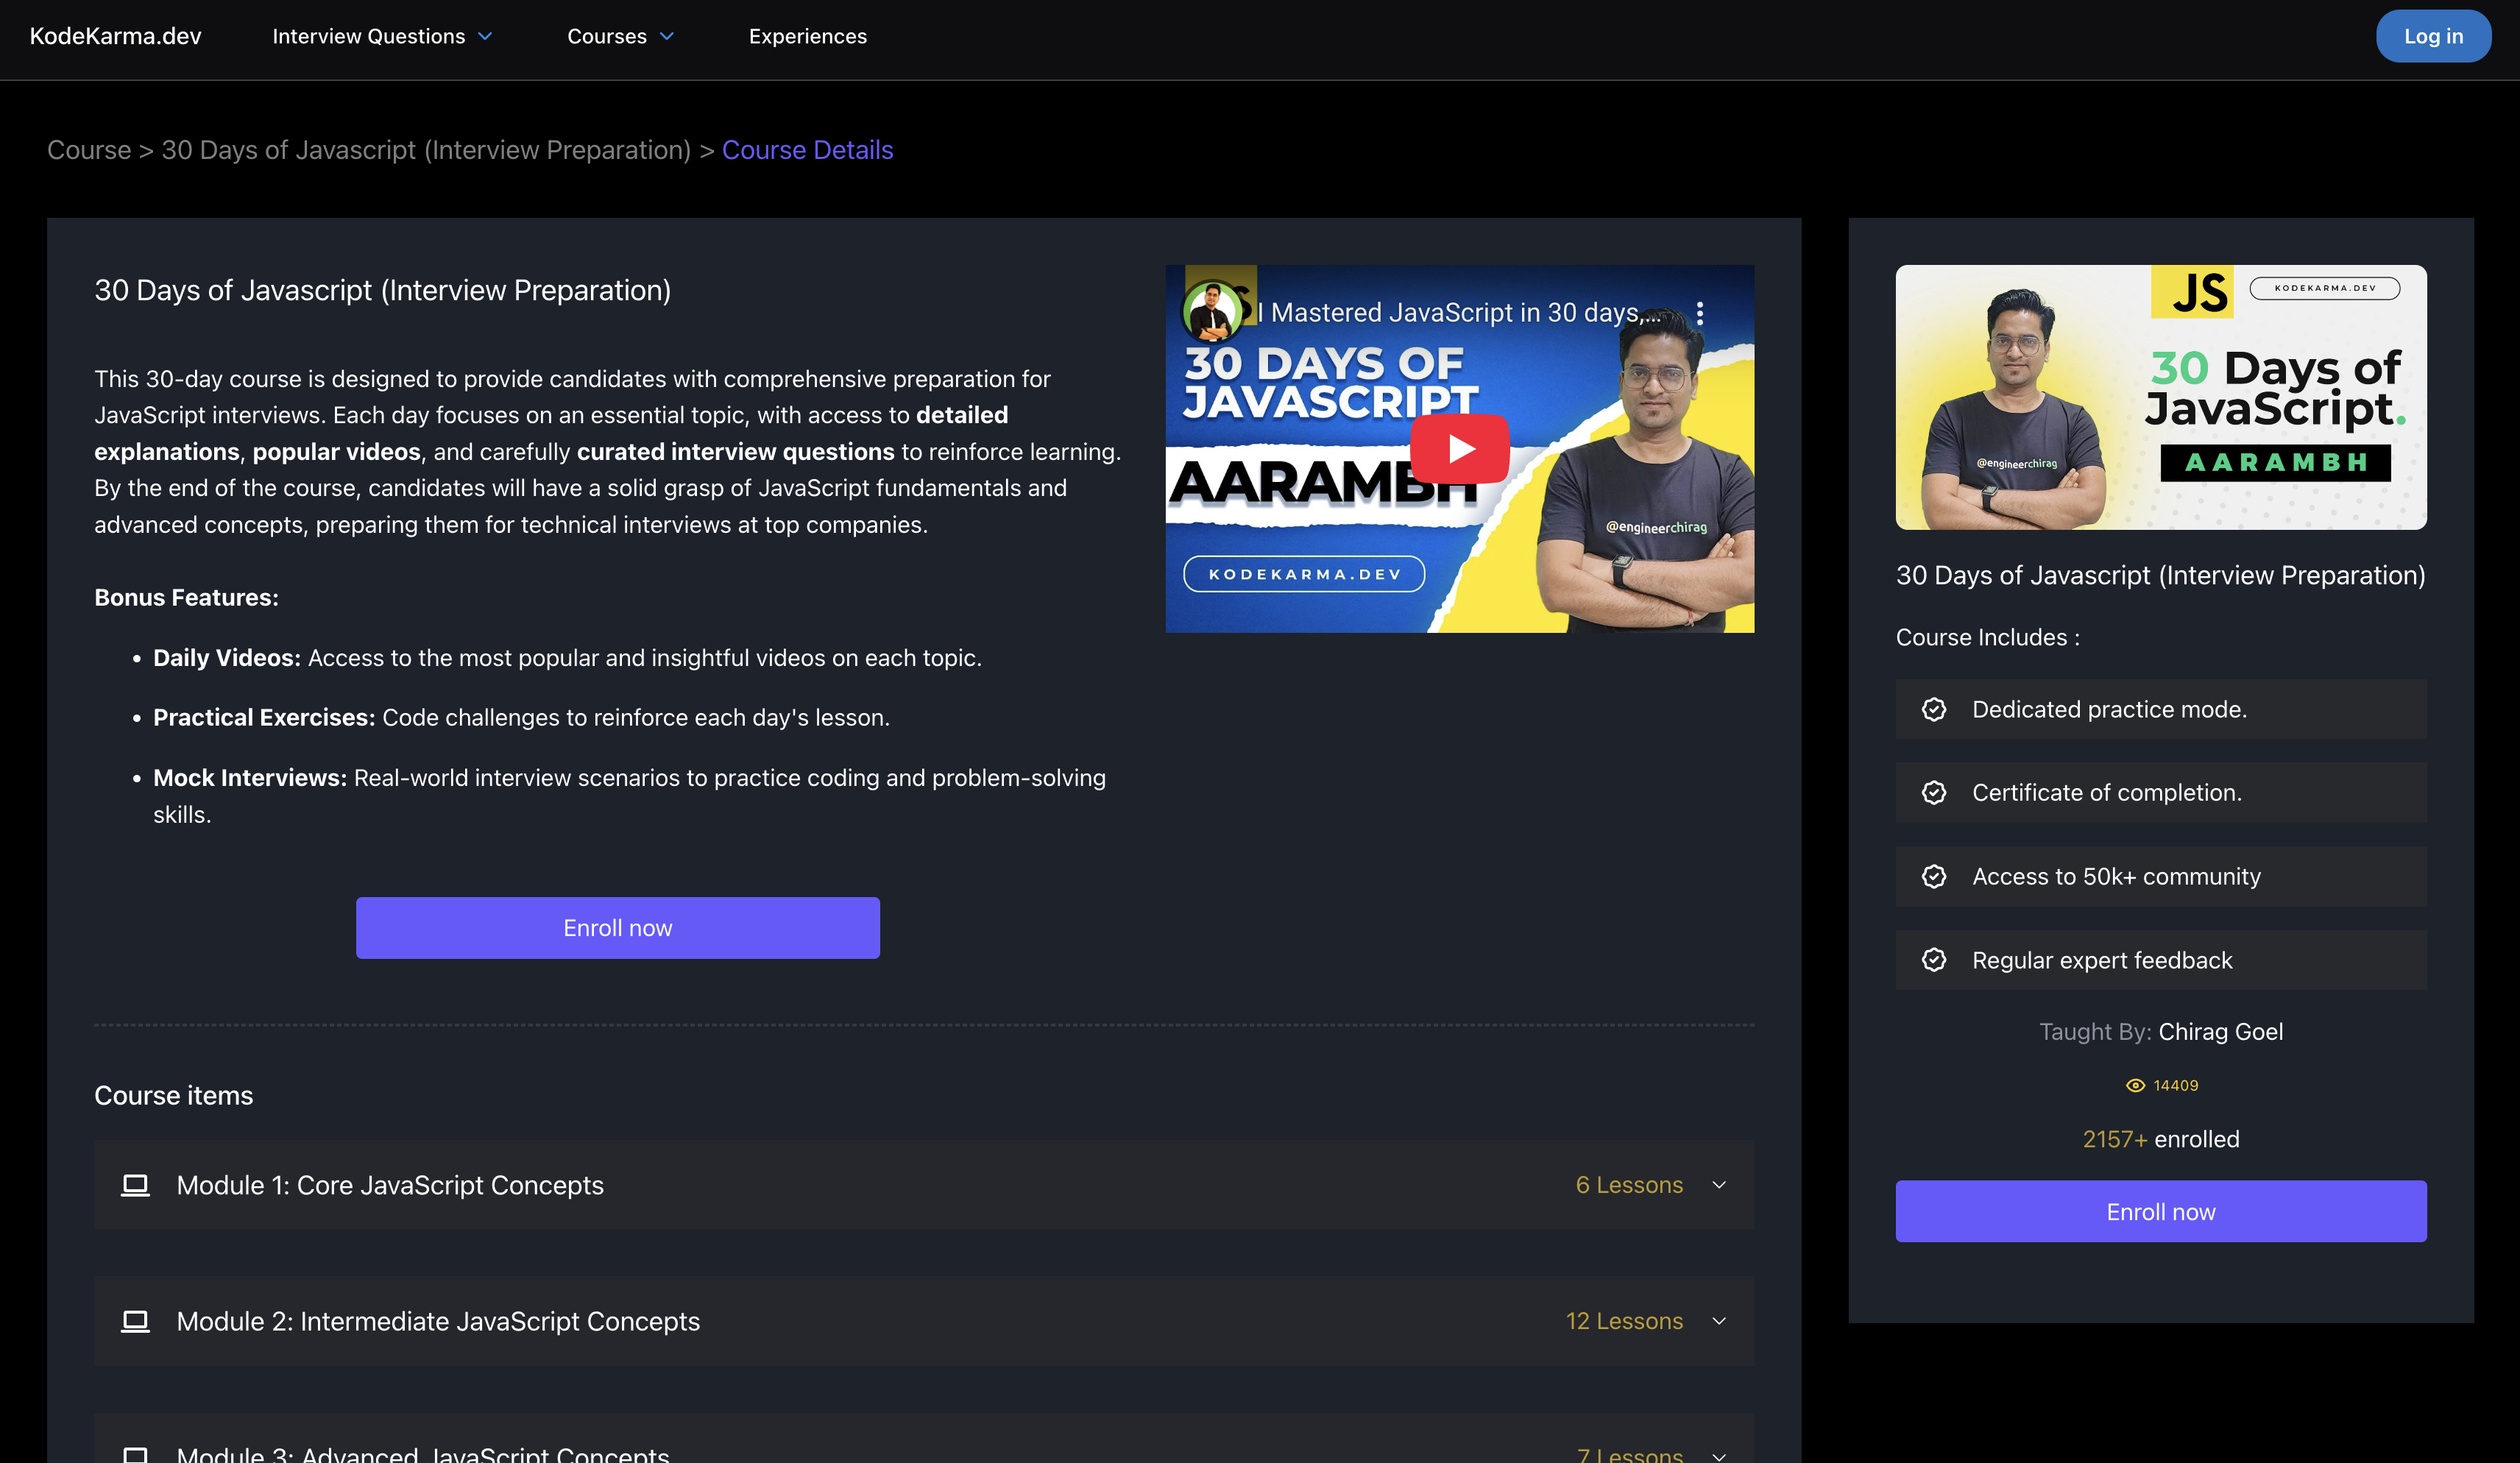
Task: Open the Courses dropdown in navbar
Action: coord(620,36)
